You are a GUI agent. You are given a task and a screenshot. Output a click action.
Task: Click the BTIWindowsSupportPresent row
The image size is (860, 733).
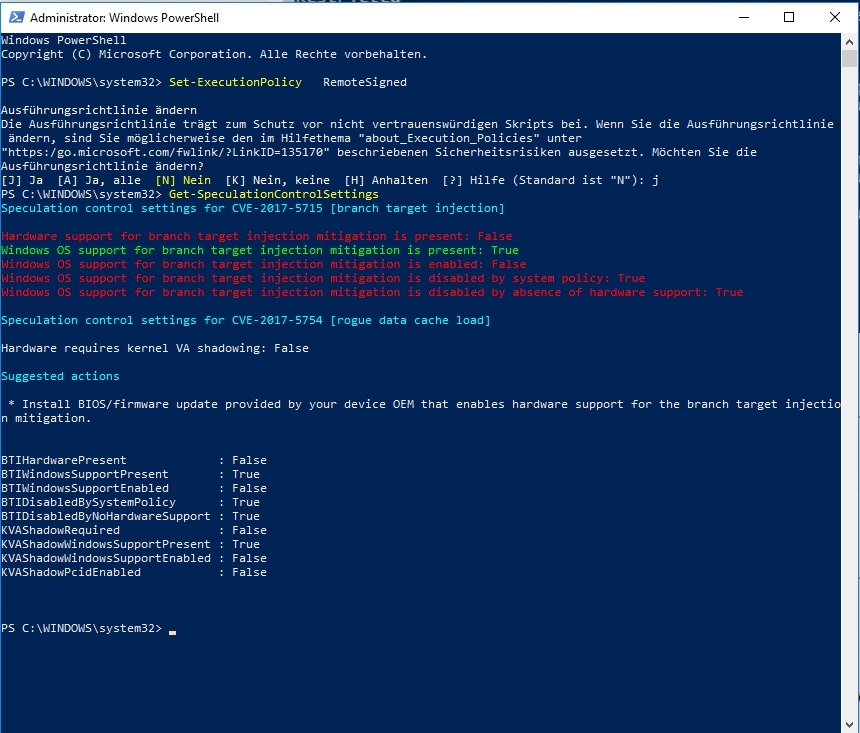(131, 474)
